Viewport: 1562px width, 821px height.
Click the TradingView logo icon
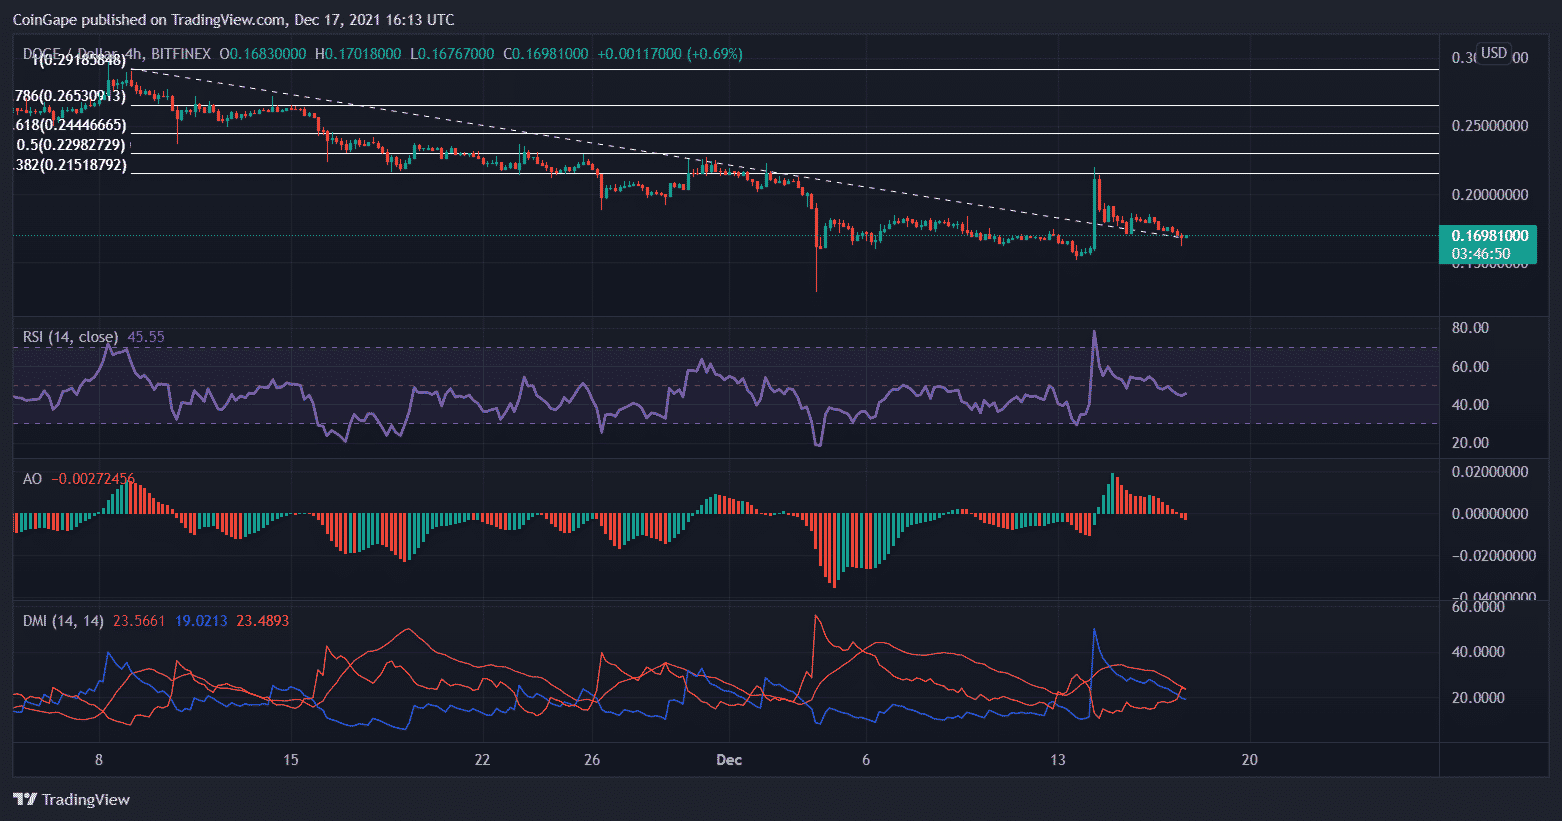tap(26, 799)
